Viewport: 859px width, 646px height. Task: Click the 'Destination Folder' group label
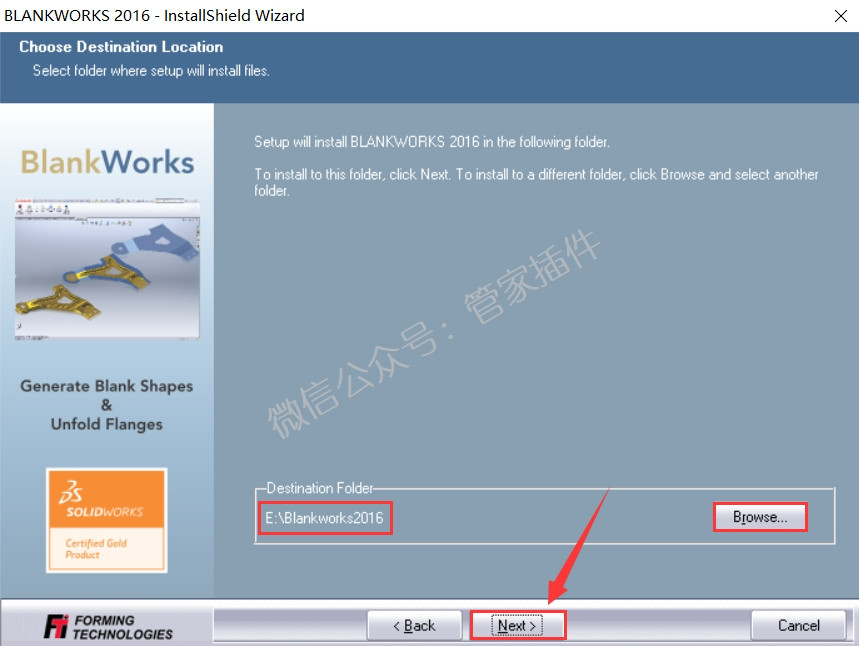320,488
